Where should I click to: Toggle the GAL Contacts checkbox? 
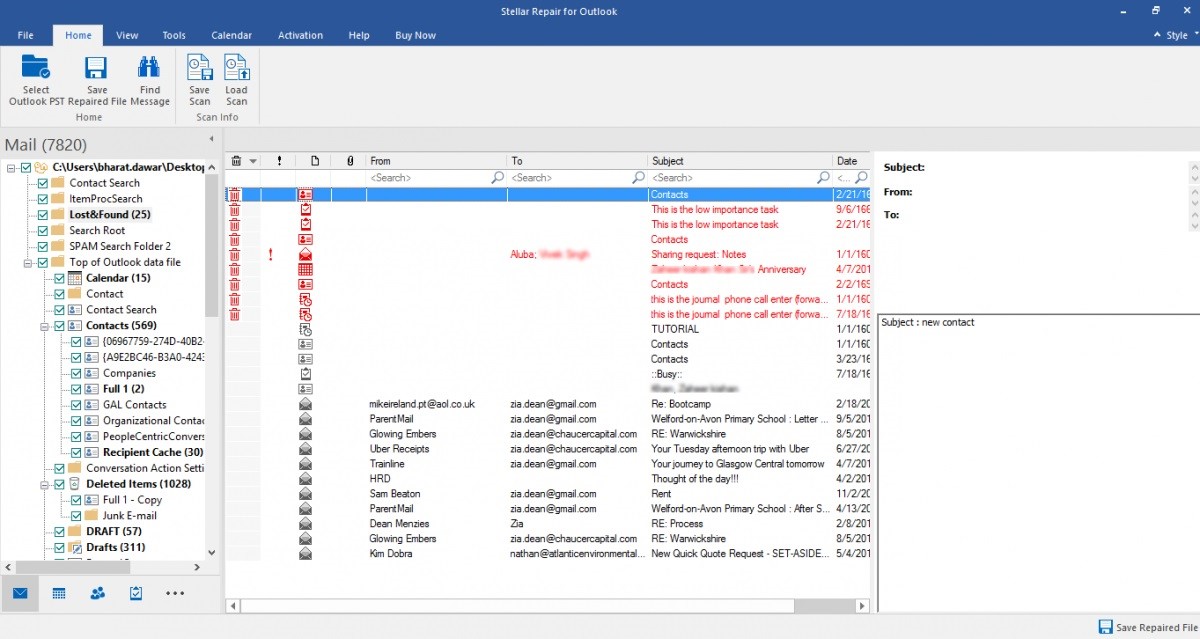[x=76, y=405]
